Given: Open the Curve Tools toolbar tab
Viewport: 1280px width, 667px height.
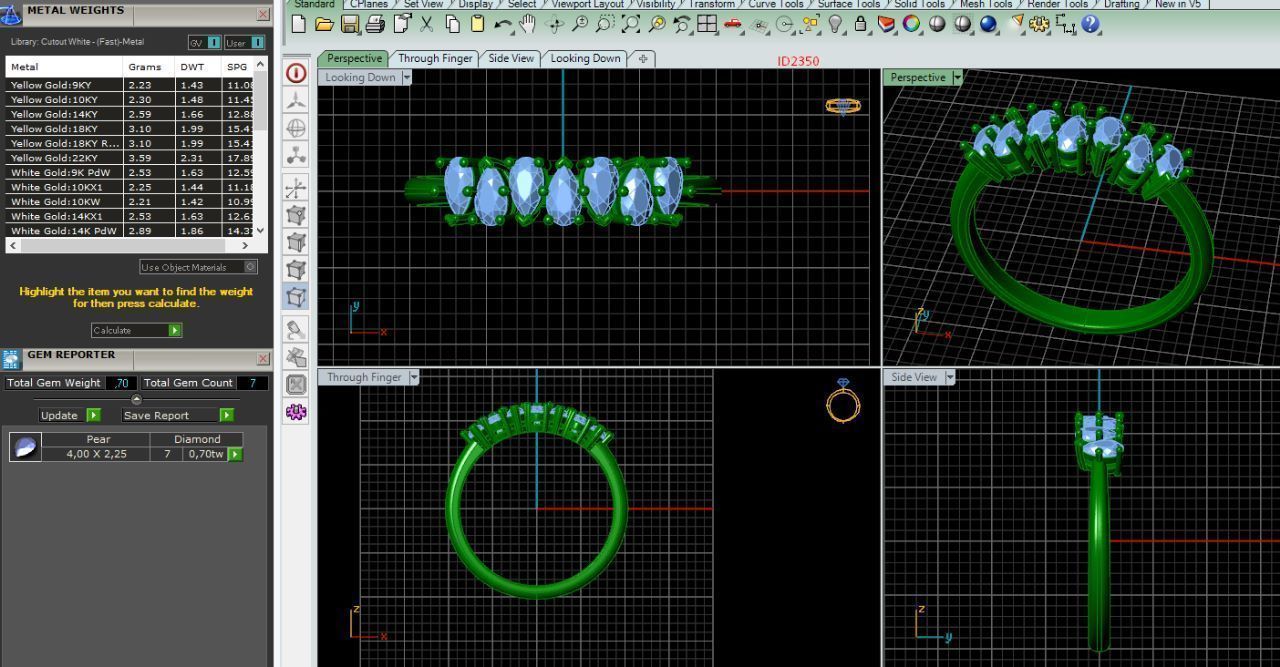Looking at the screenshot, I should coord(775,4).
